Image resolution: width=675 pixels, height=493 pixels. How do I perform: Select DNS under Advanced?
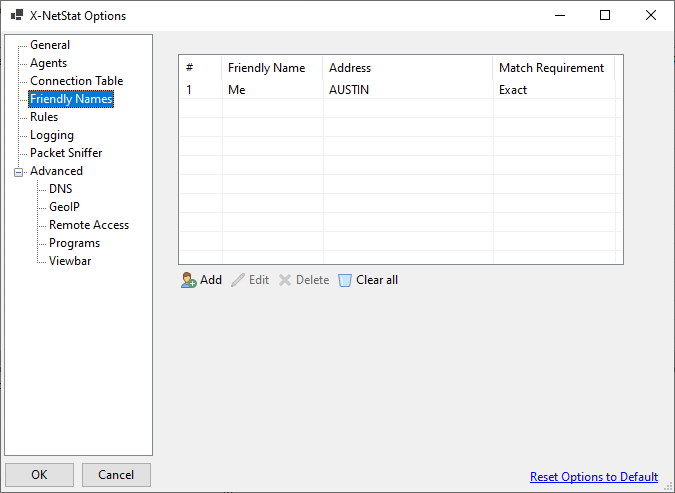(61, 189)
